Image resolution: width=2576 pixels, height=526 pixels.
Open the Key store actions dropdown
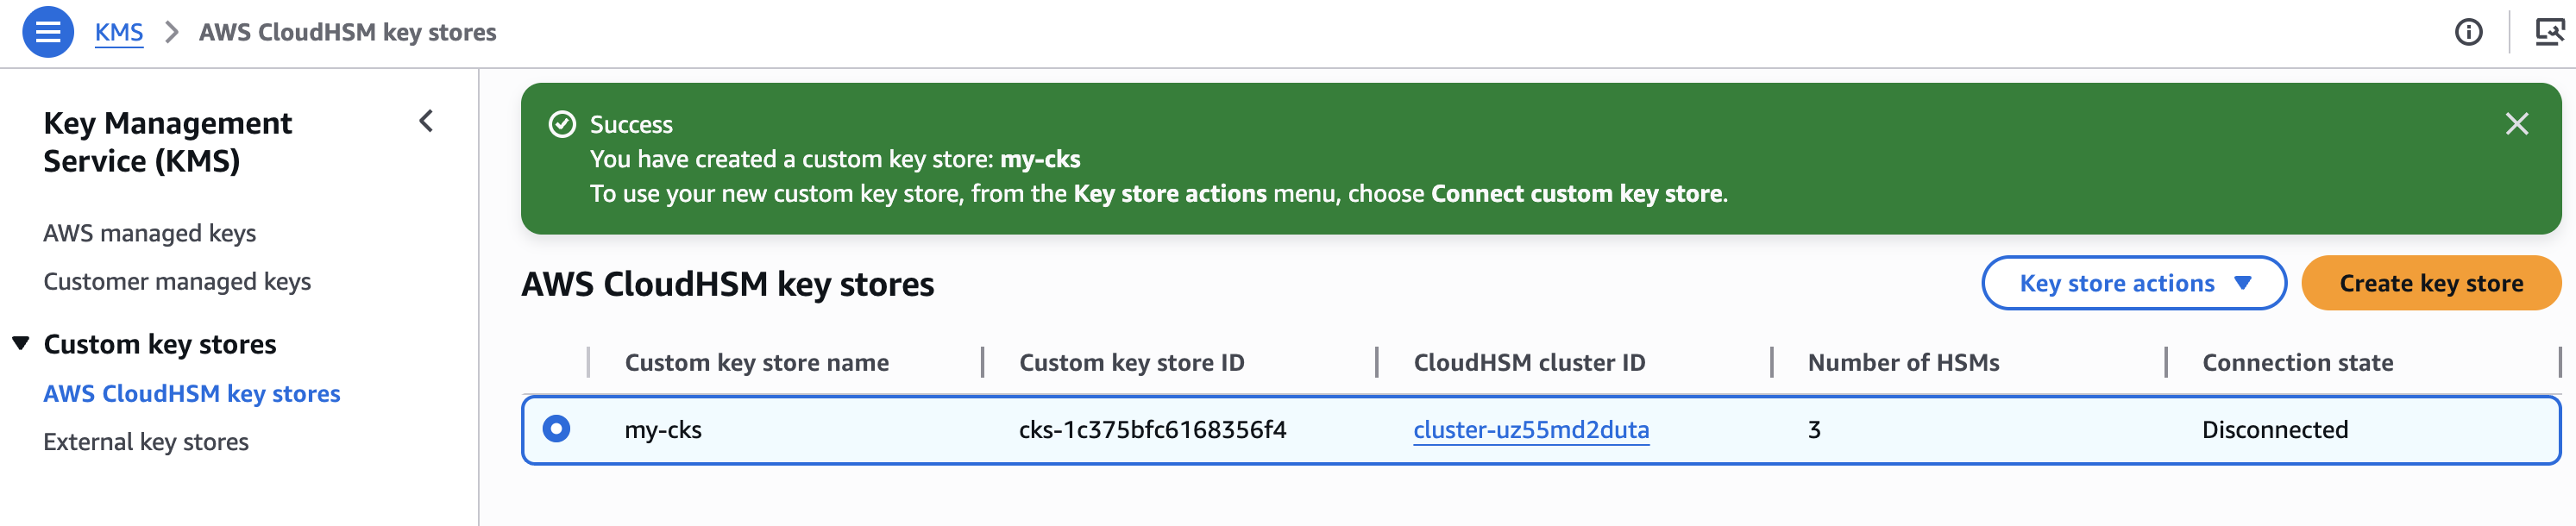click(2133, 283)
